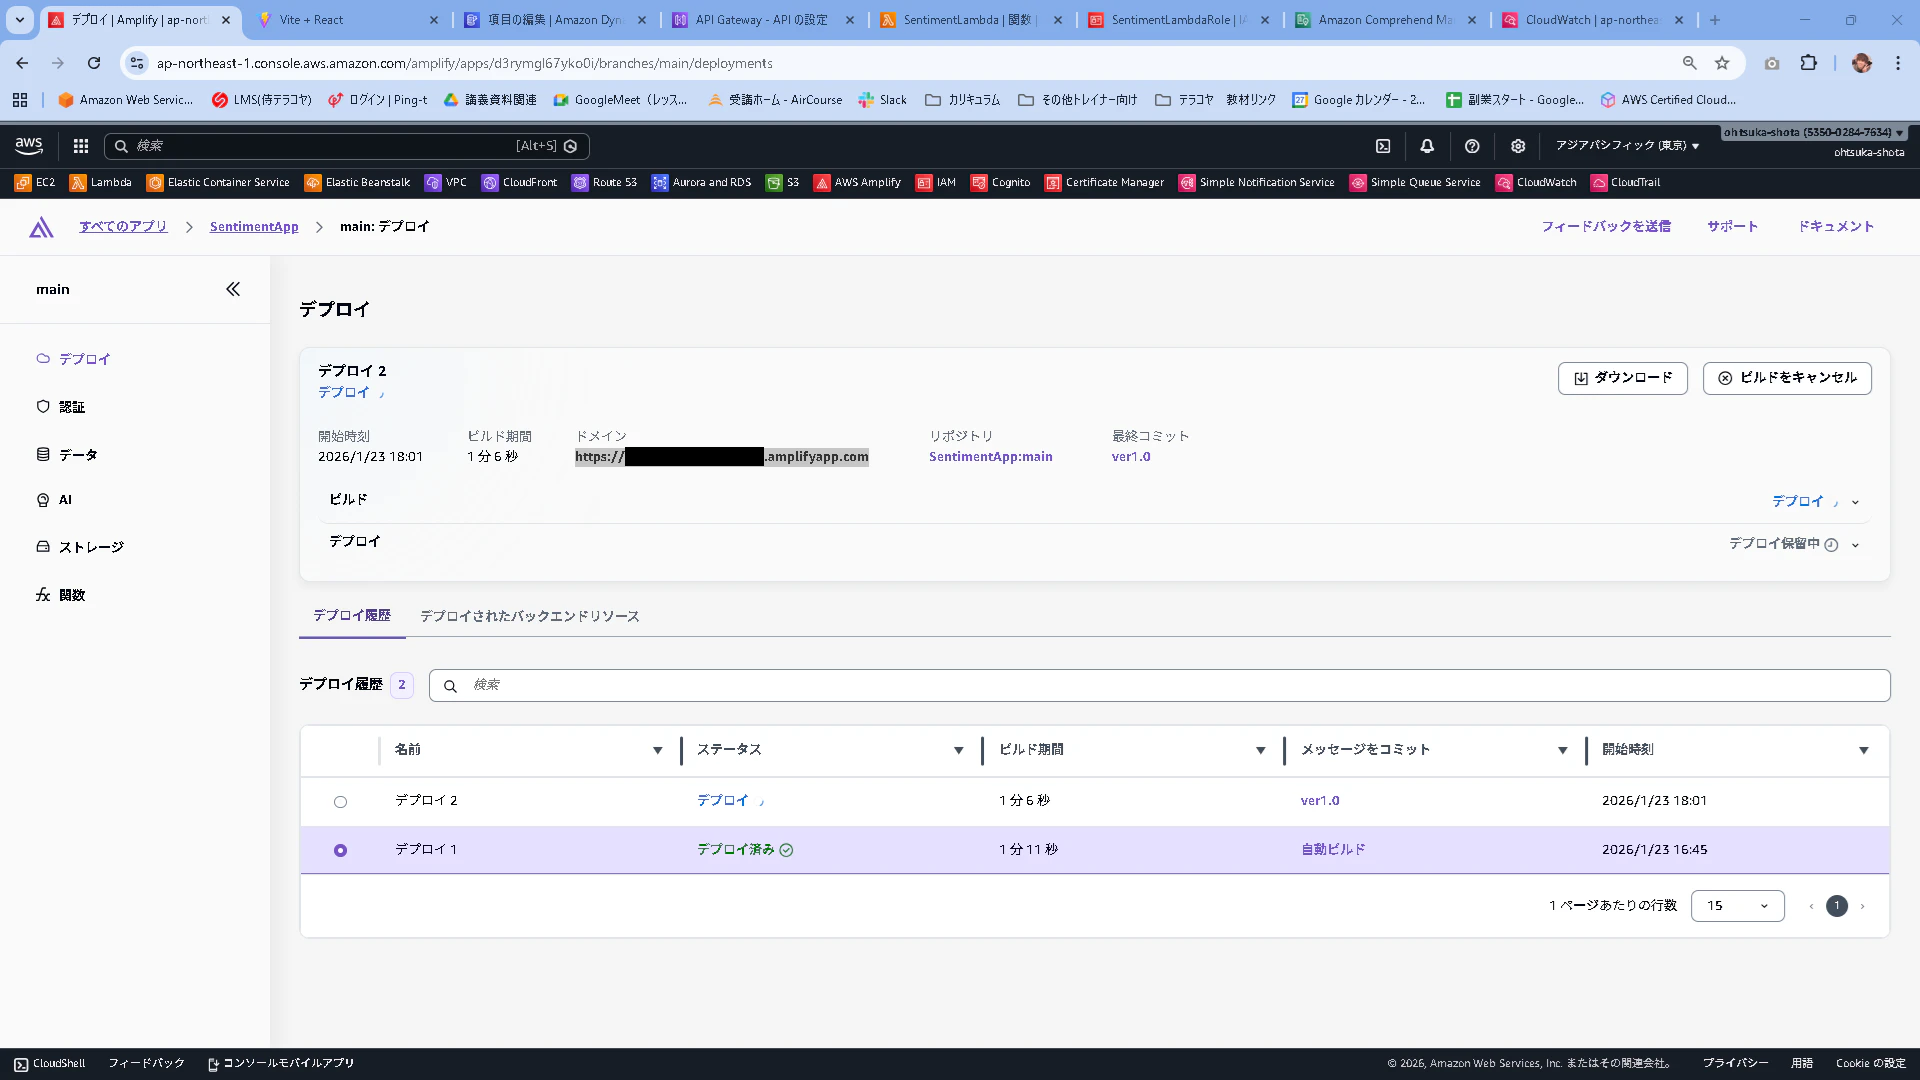Expand the デプロイ保留中 step chevron
The width and height of the screenshot is (1920, 1080).
tap(1855, 545)
